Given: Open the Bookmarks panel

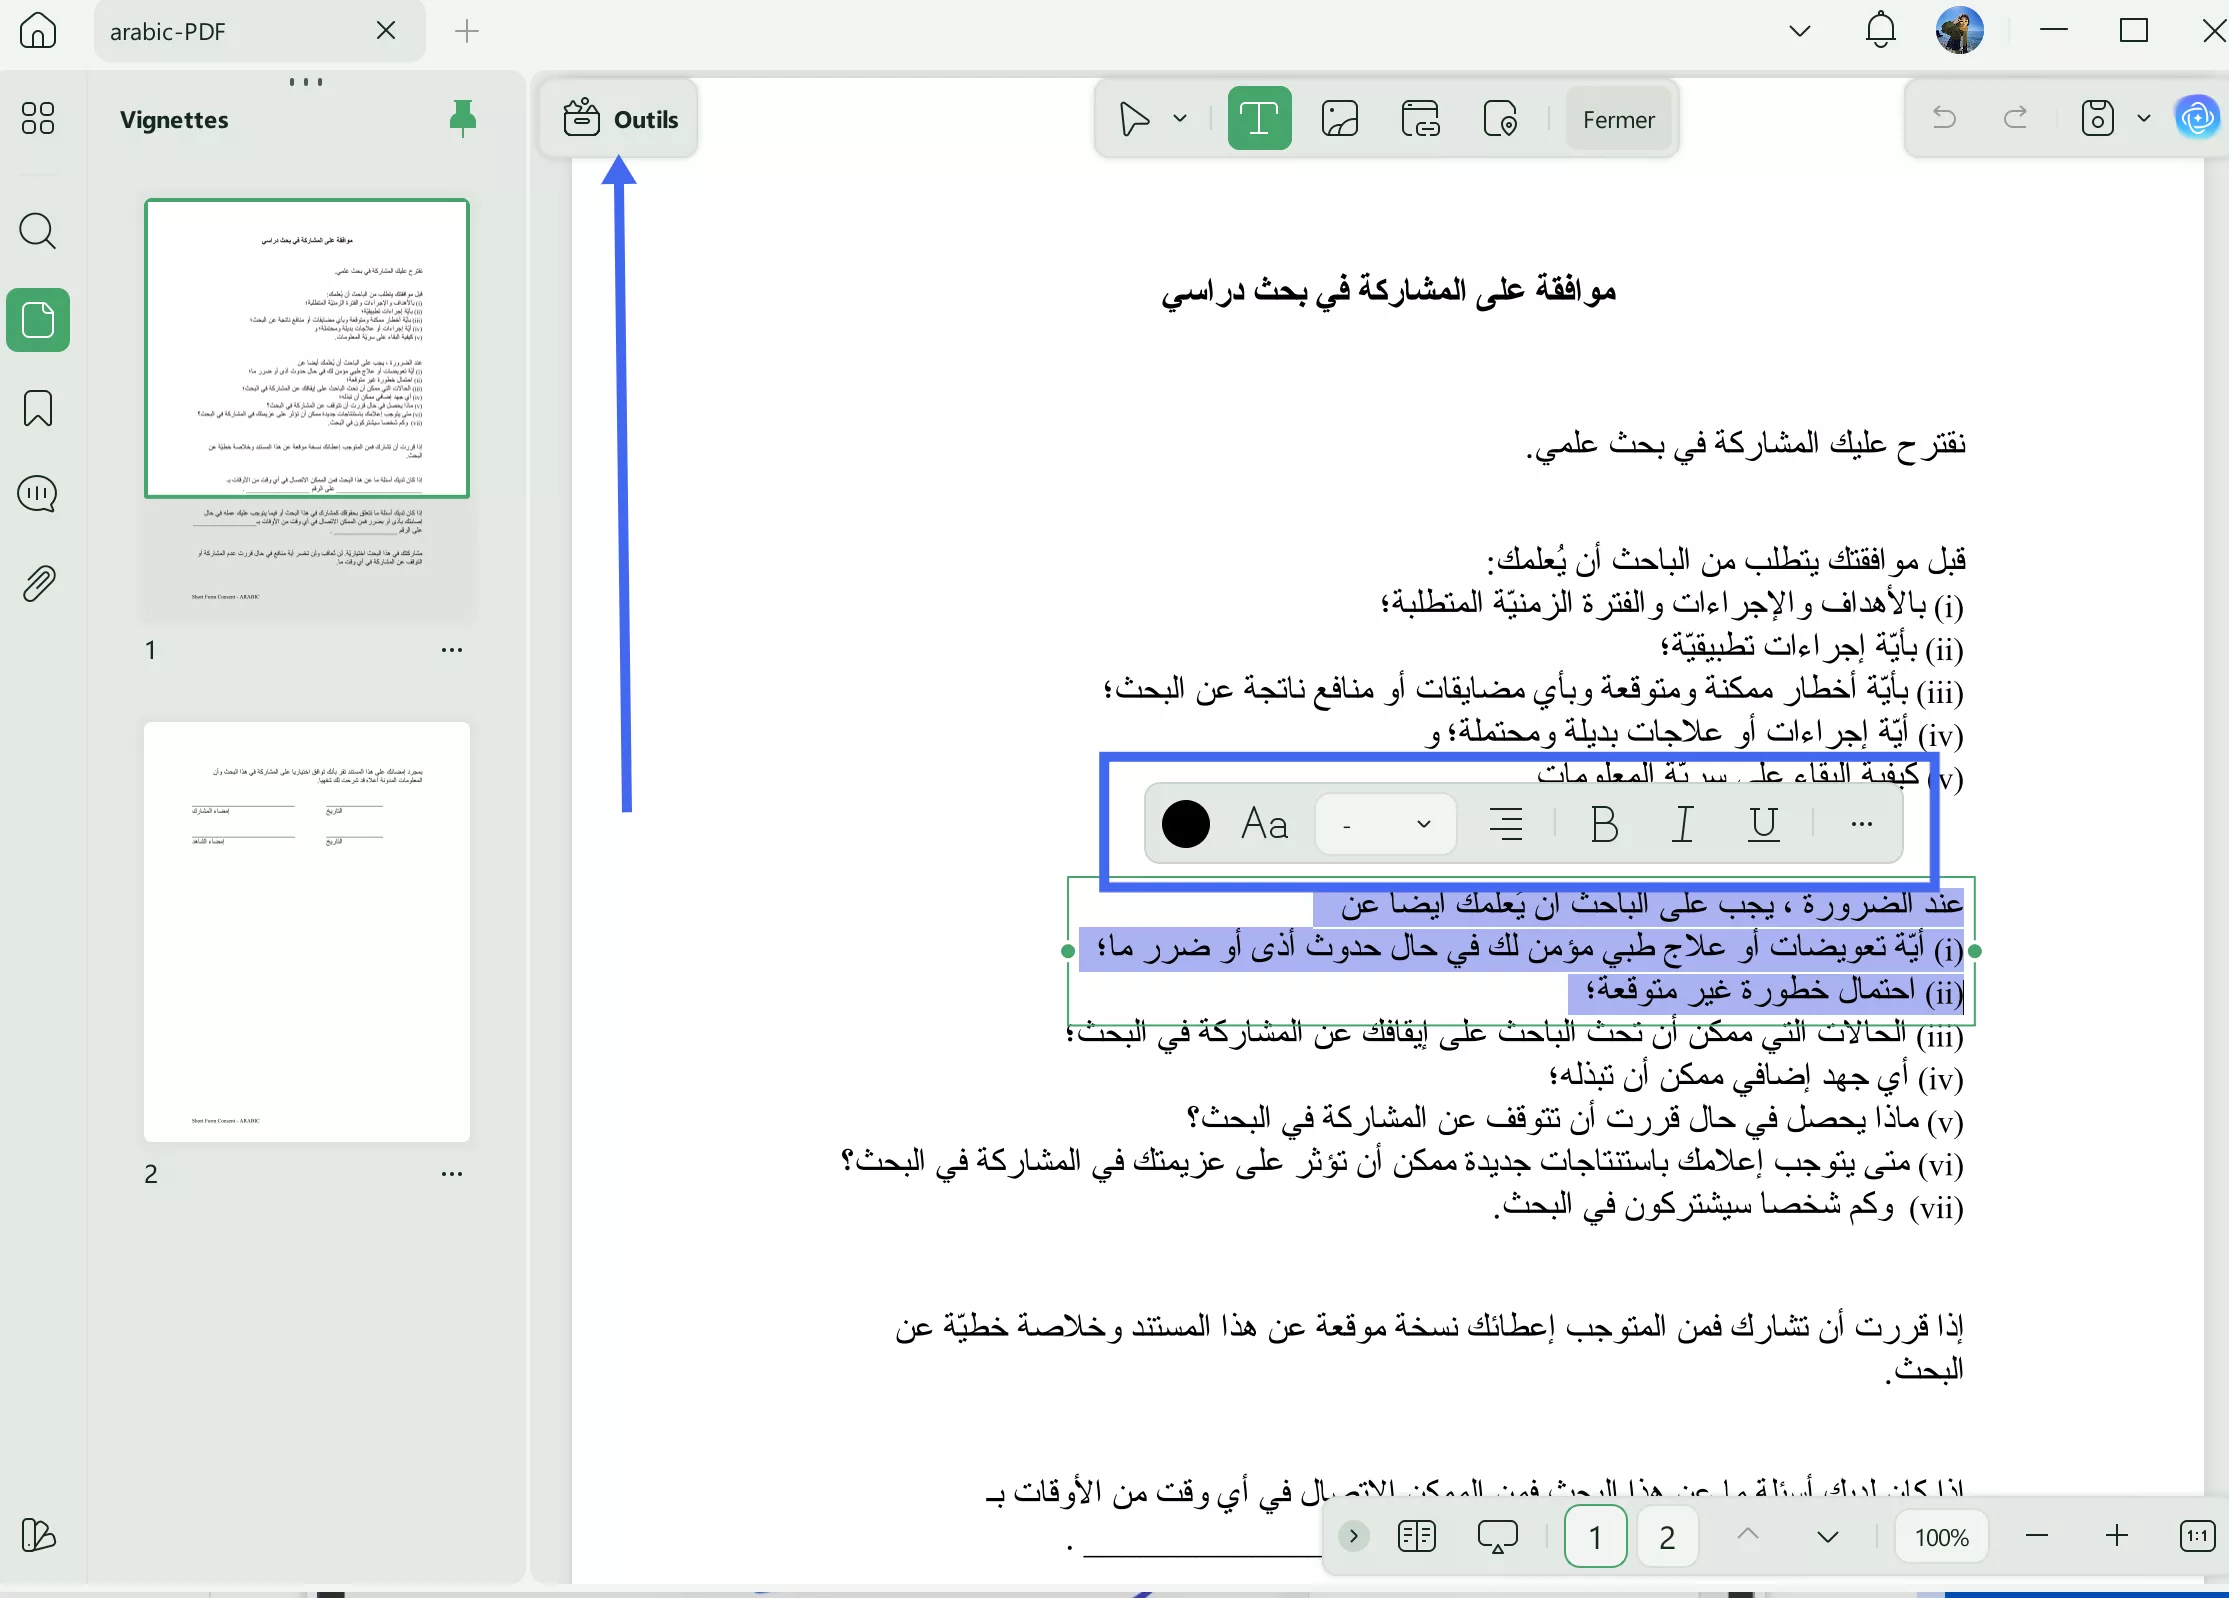Looking at the screenshot, I should [x=38, y=409].
